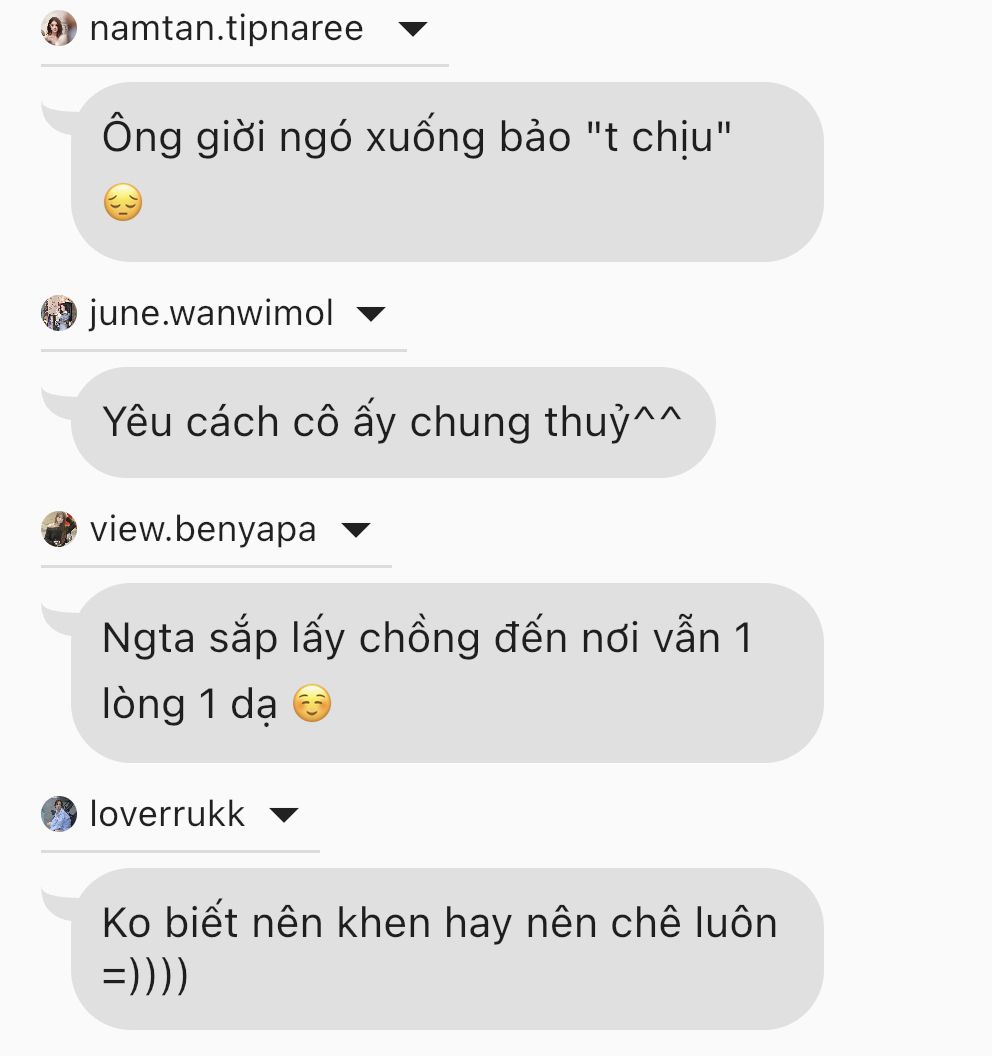The width and height of the screenshot is (992, 1056).
Task: Select the "Yêu cách cô ấy chung thuỷ" bubble
Action: tap(393, 423)
